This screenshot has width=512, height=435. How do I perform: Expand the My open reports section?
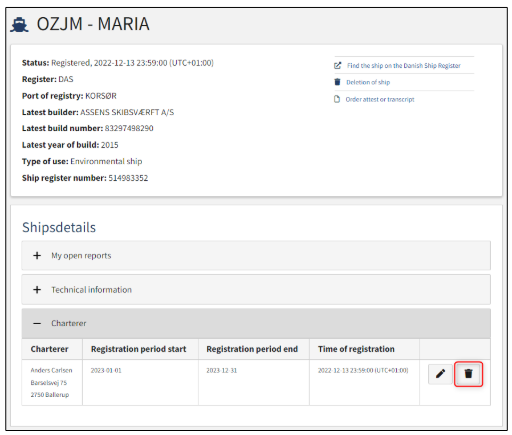point(256,256)
